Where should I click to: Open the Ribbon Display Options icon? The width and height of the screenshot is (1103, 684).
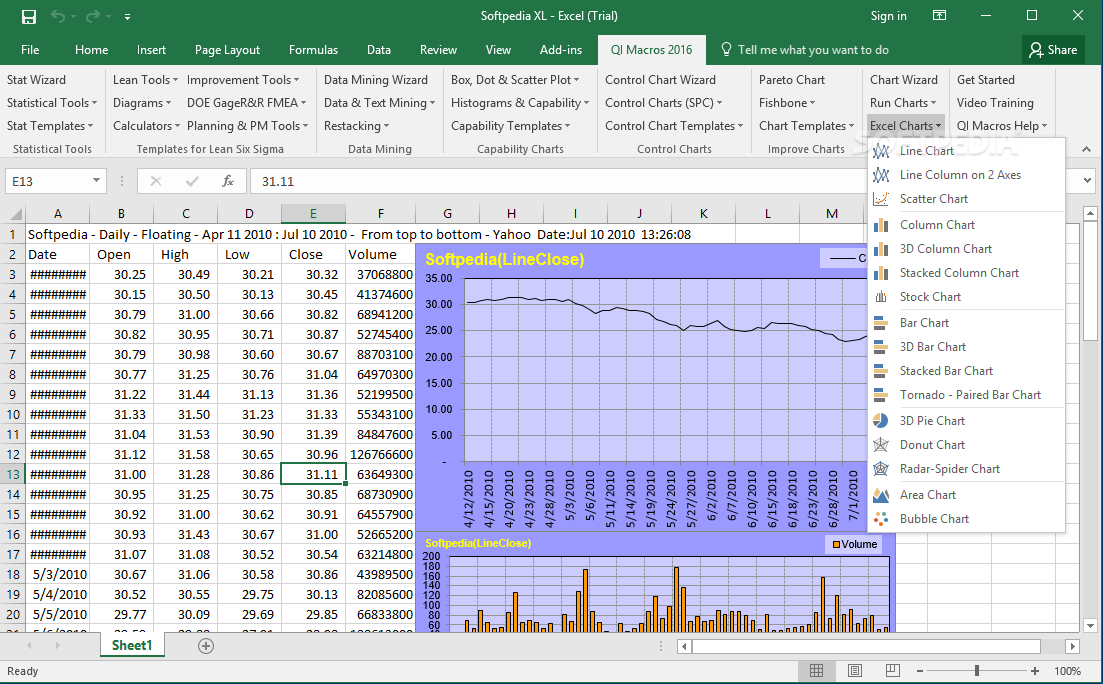click(939, 15)
